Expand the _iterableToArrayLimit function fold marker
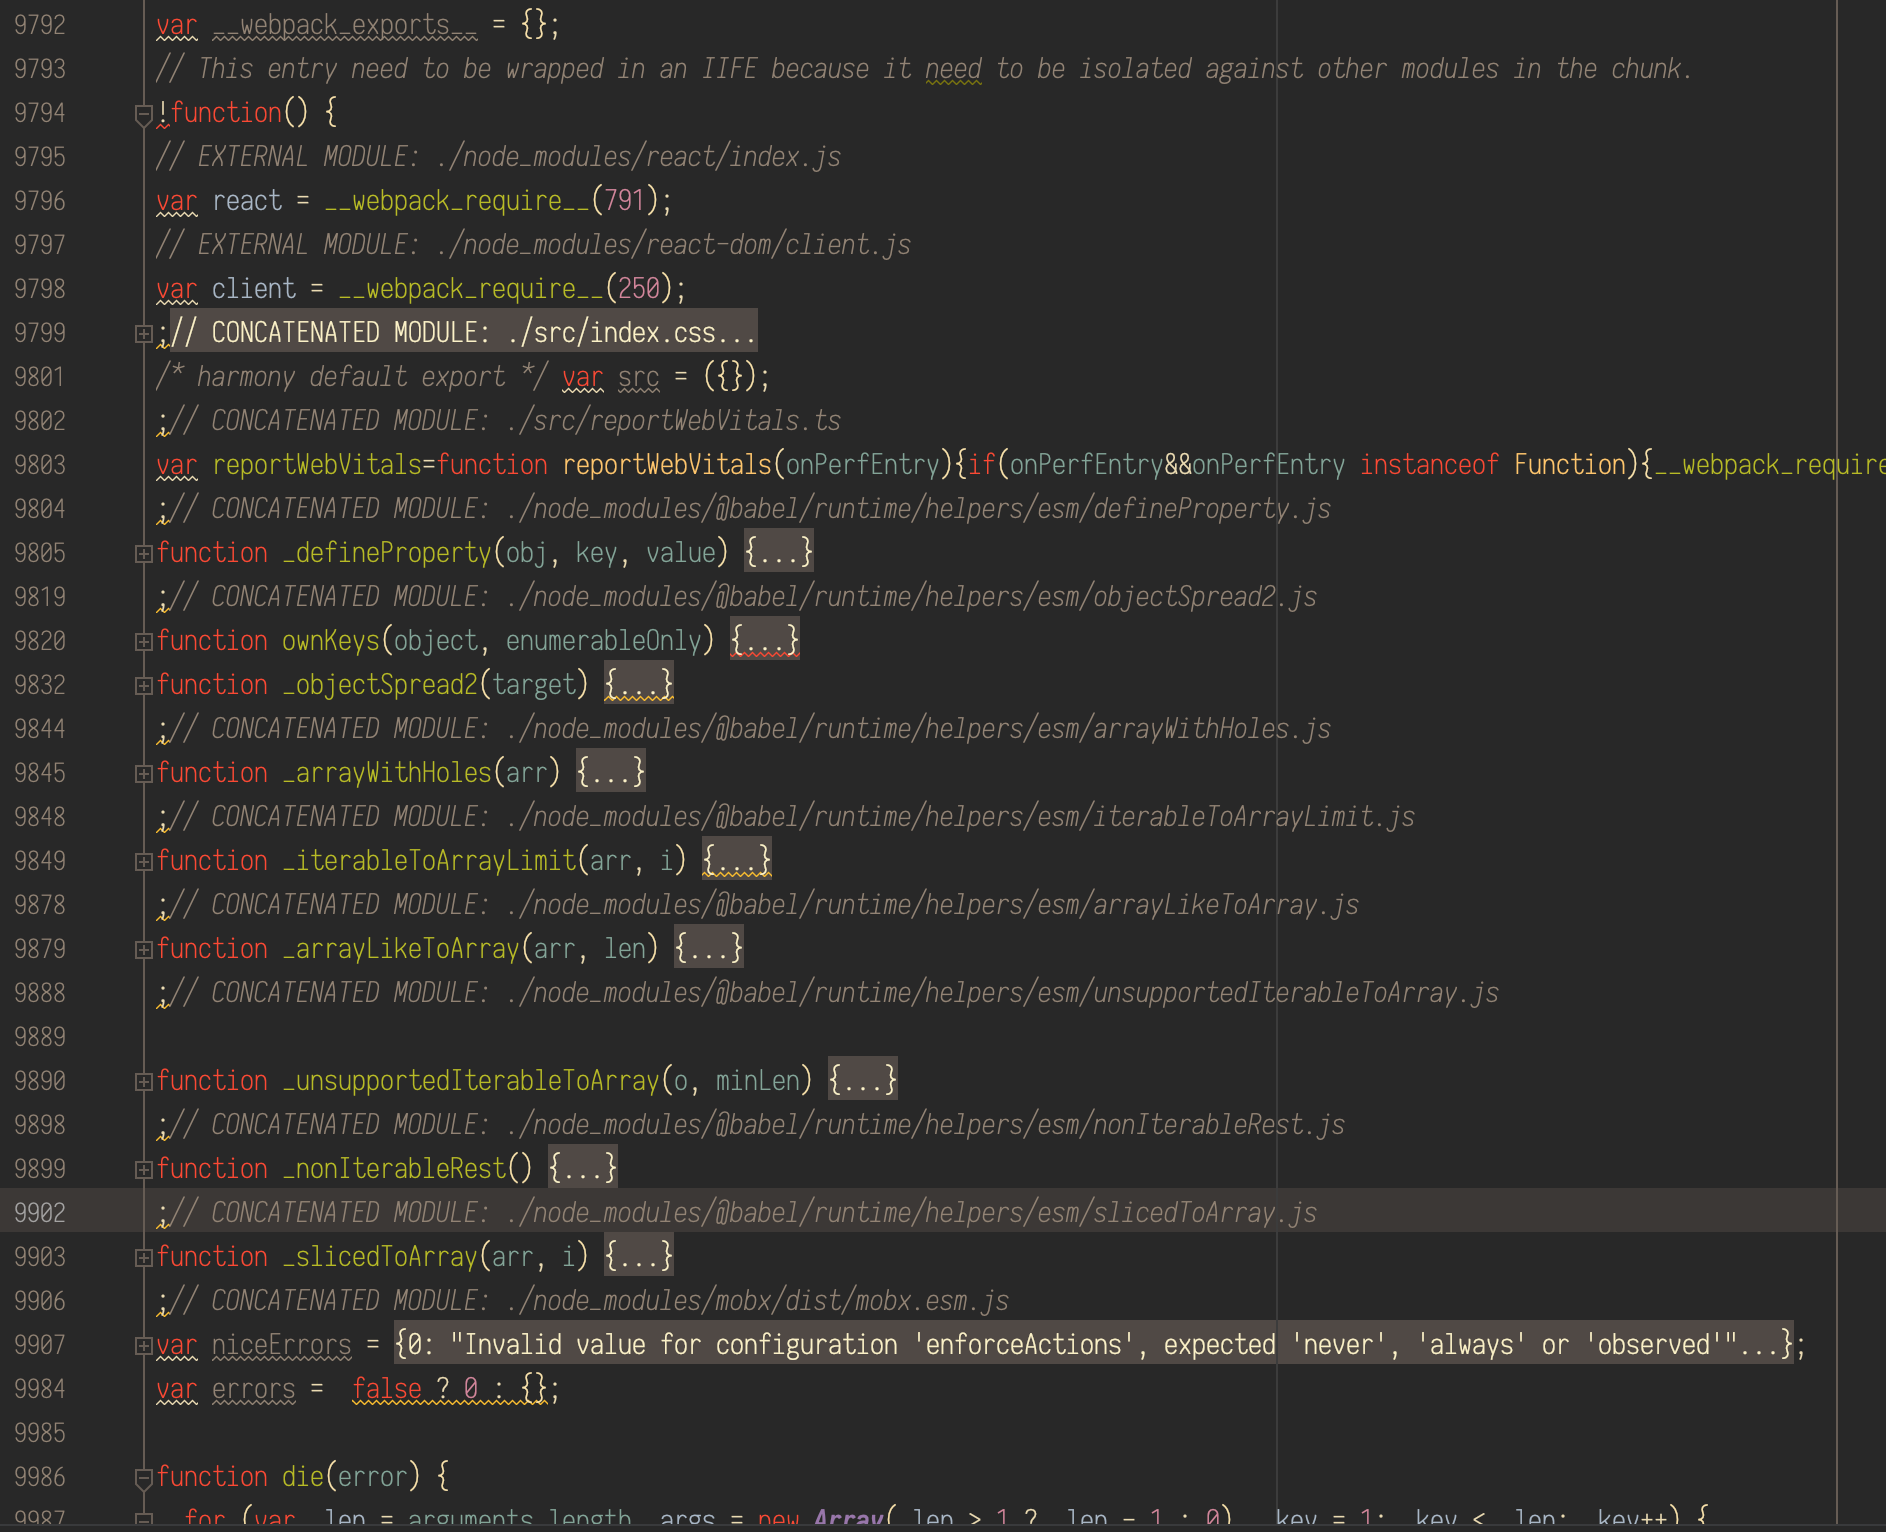This screenshot has width=1886, height=1532. click(x=143, y=862)
